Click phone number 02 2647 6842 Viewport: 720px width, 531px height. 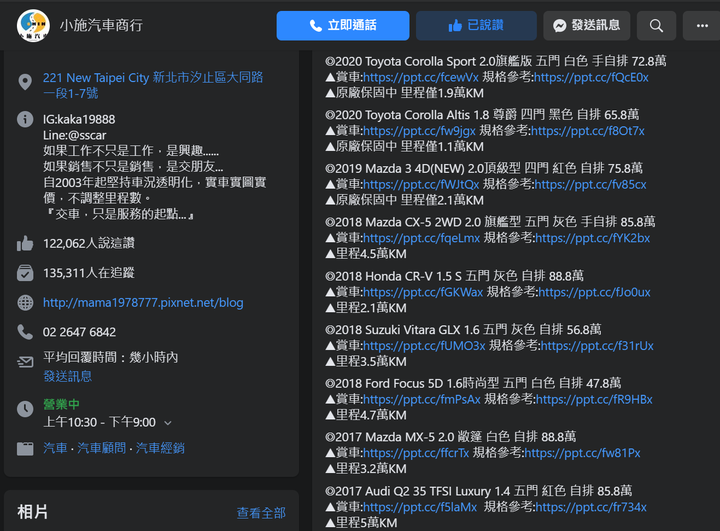click(79, 332)
